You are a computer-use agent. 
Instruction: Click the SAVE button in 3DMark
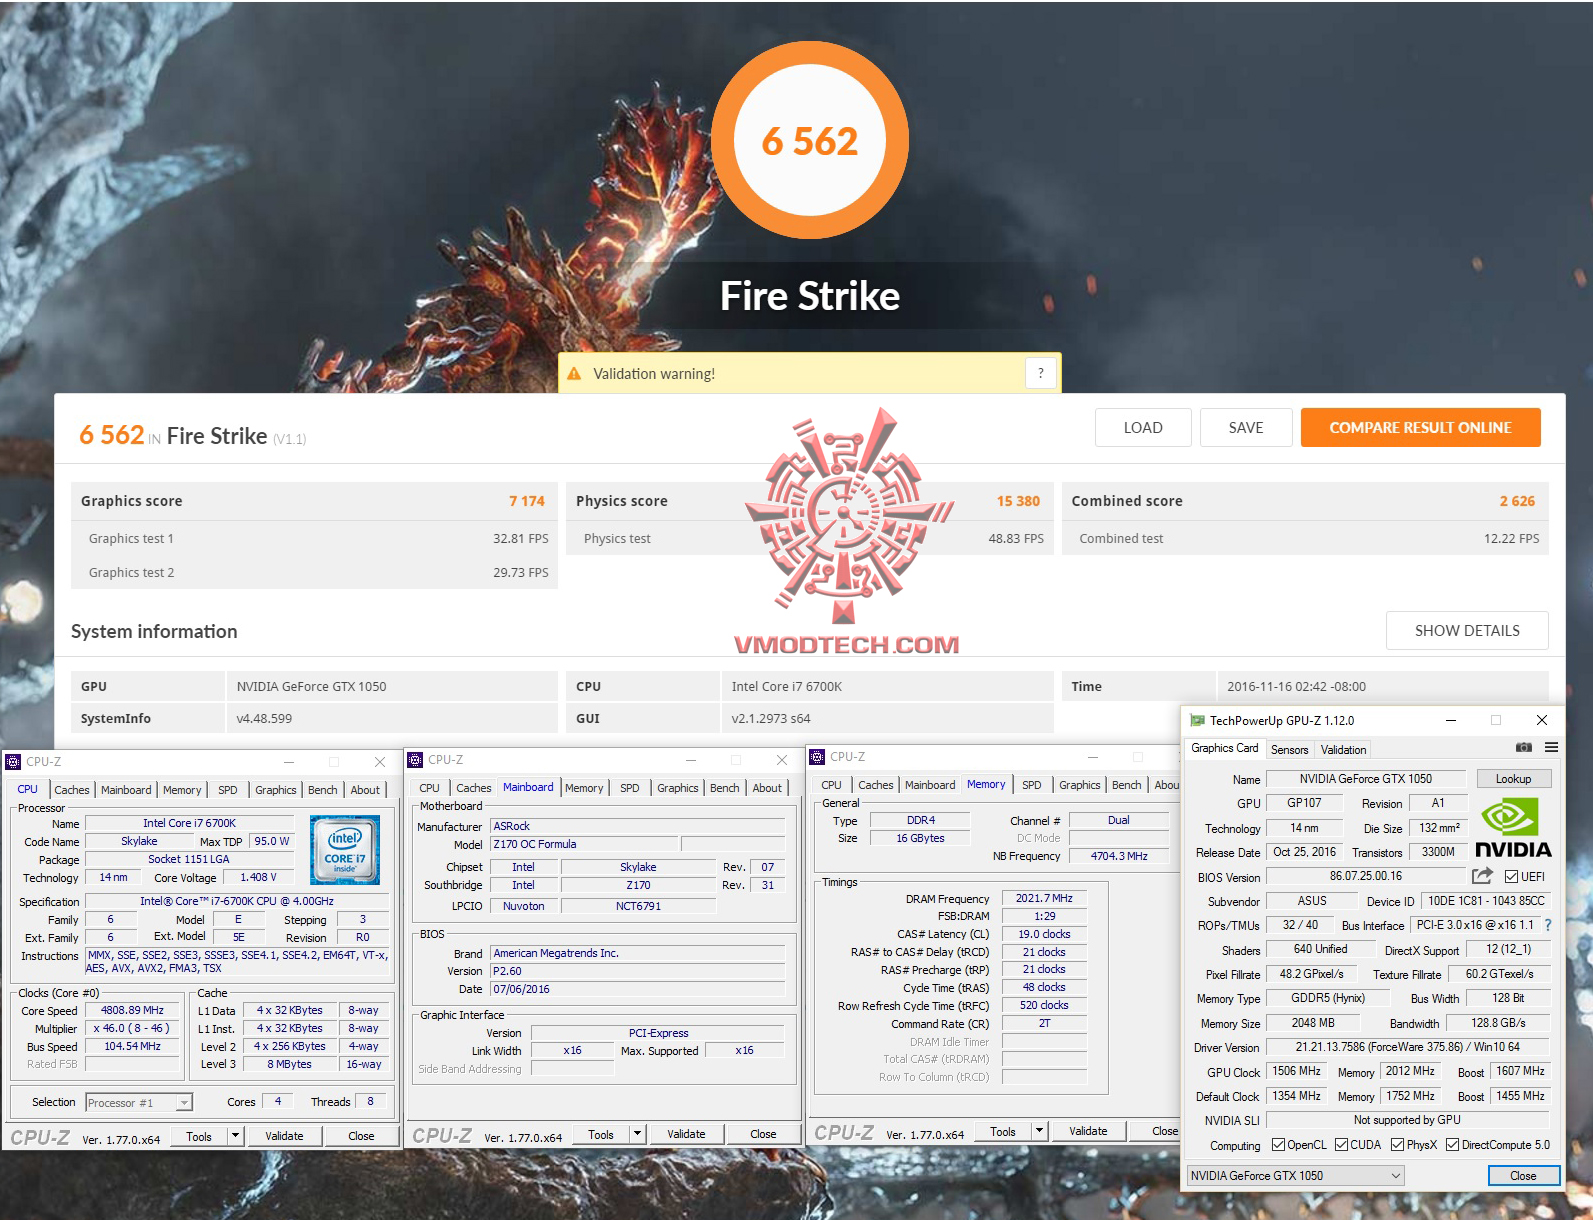tap(1246, 428)
